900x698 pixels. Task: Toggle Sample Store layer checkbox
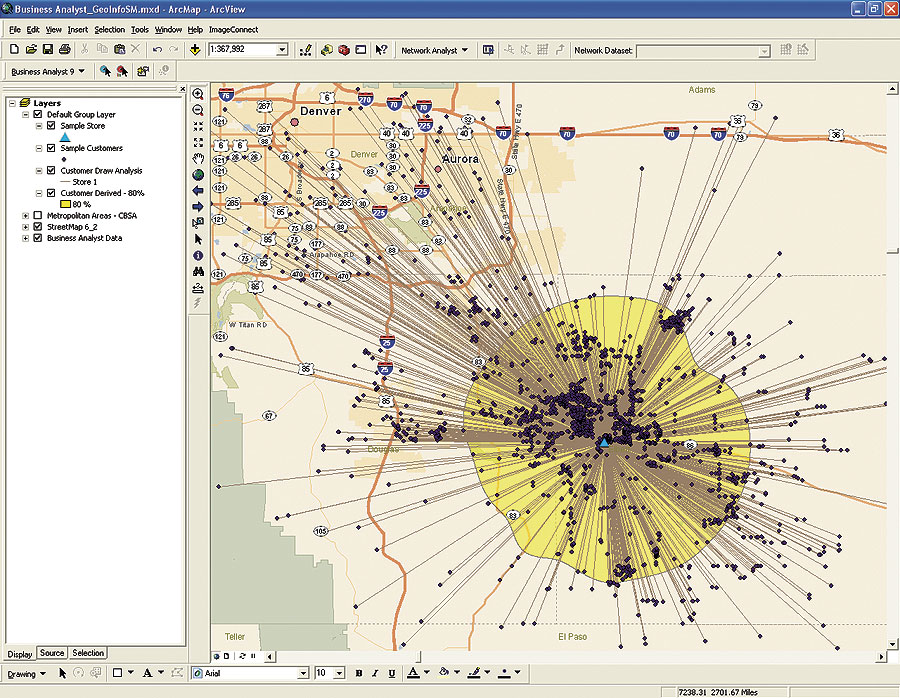pos(51,125)
